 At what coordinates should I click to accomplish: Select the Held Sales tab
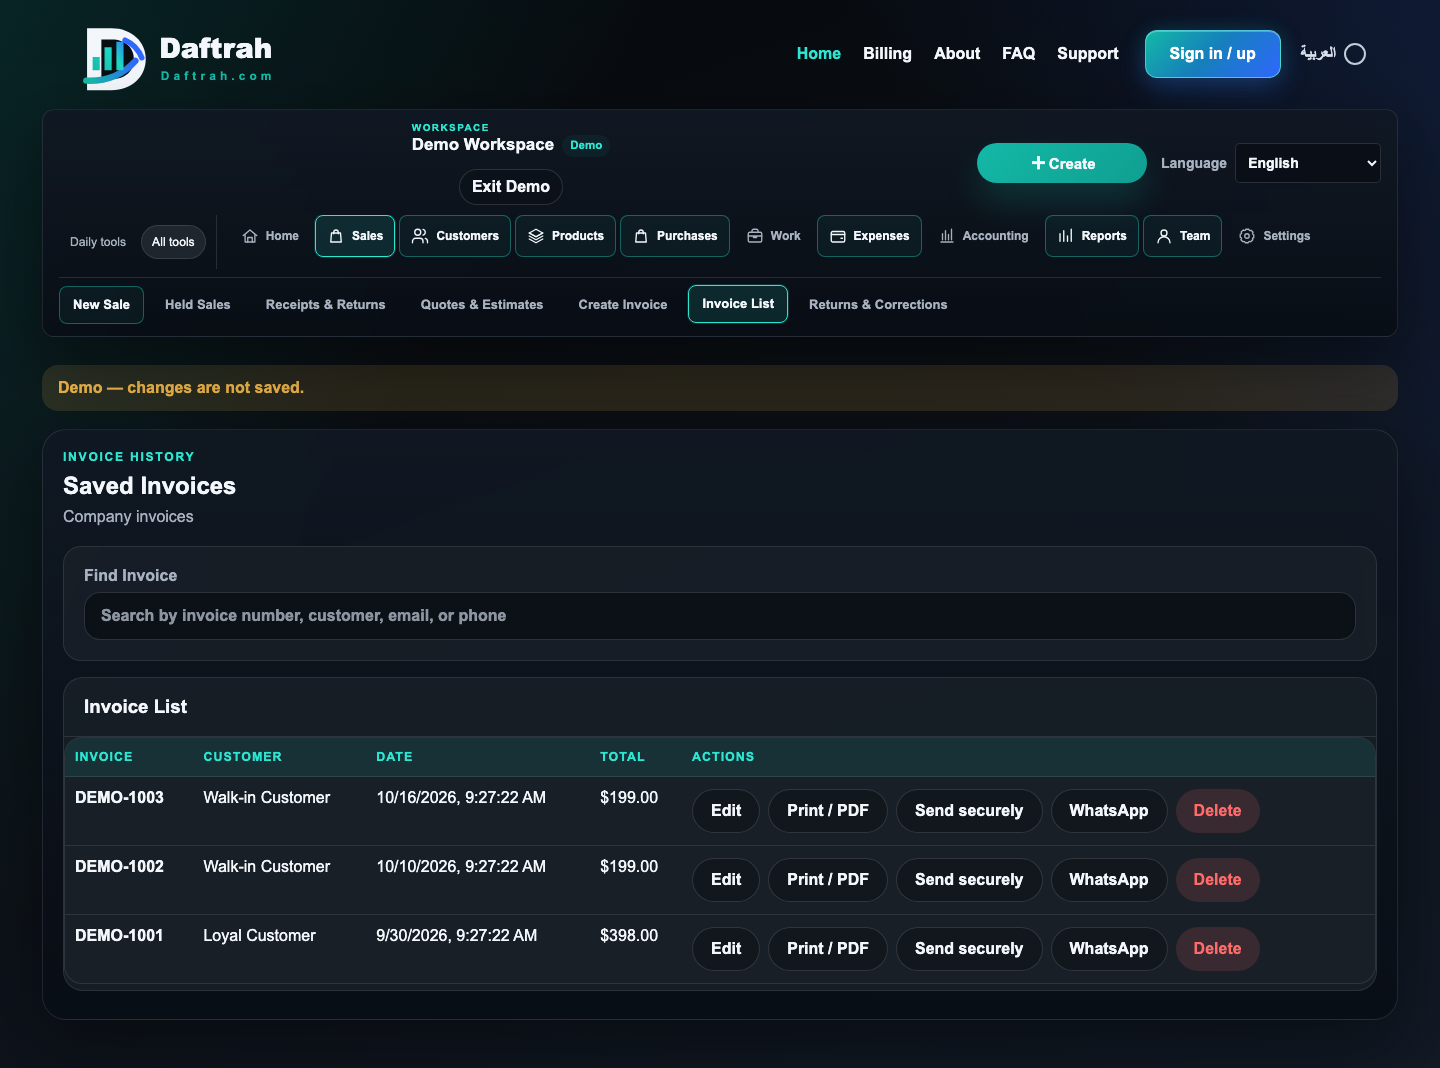coord(198,305)
